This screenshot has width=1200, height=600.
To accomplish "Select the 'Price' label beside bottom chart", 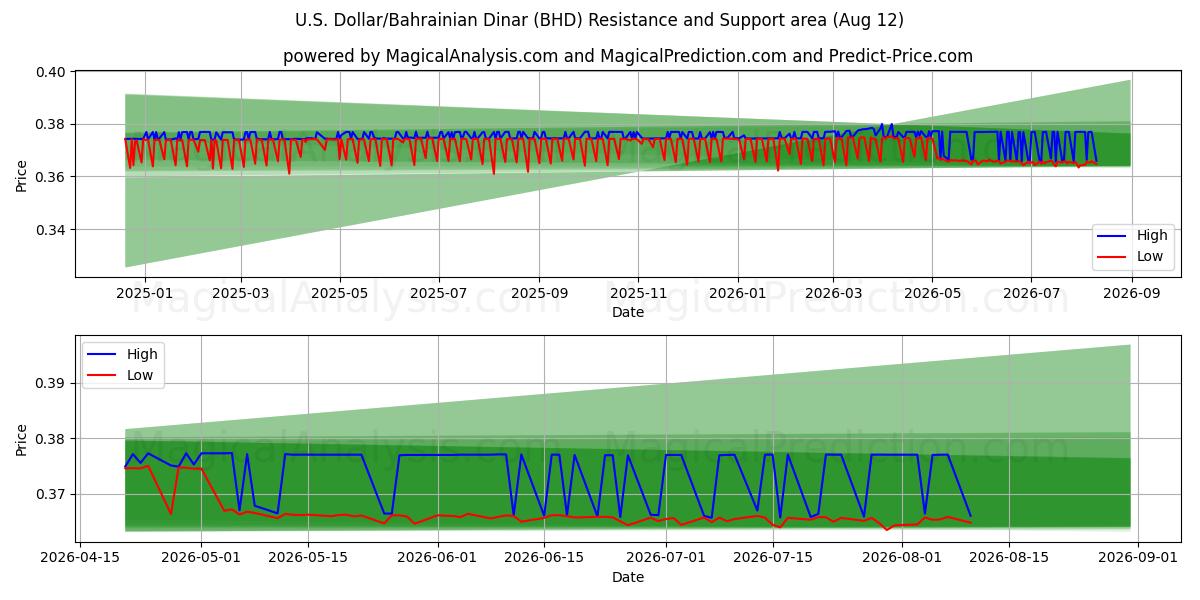I will coord(22,439).
